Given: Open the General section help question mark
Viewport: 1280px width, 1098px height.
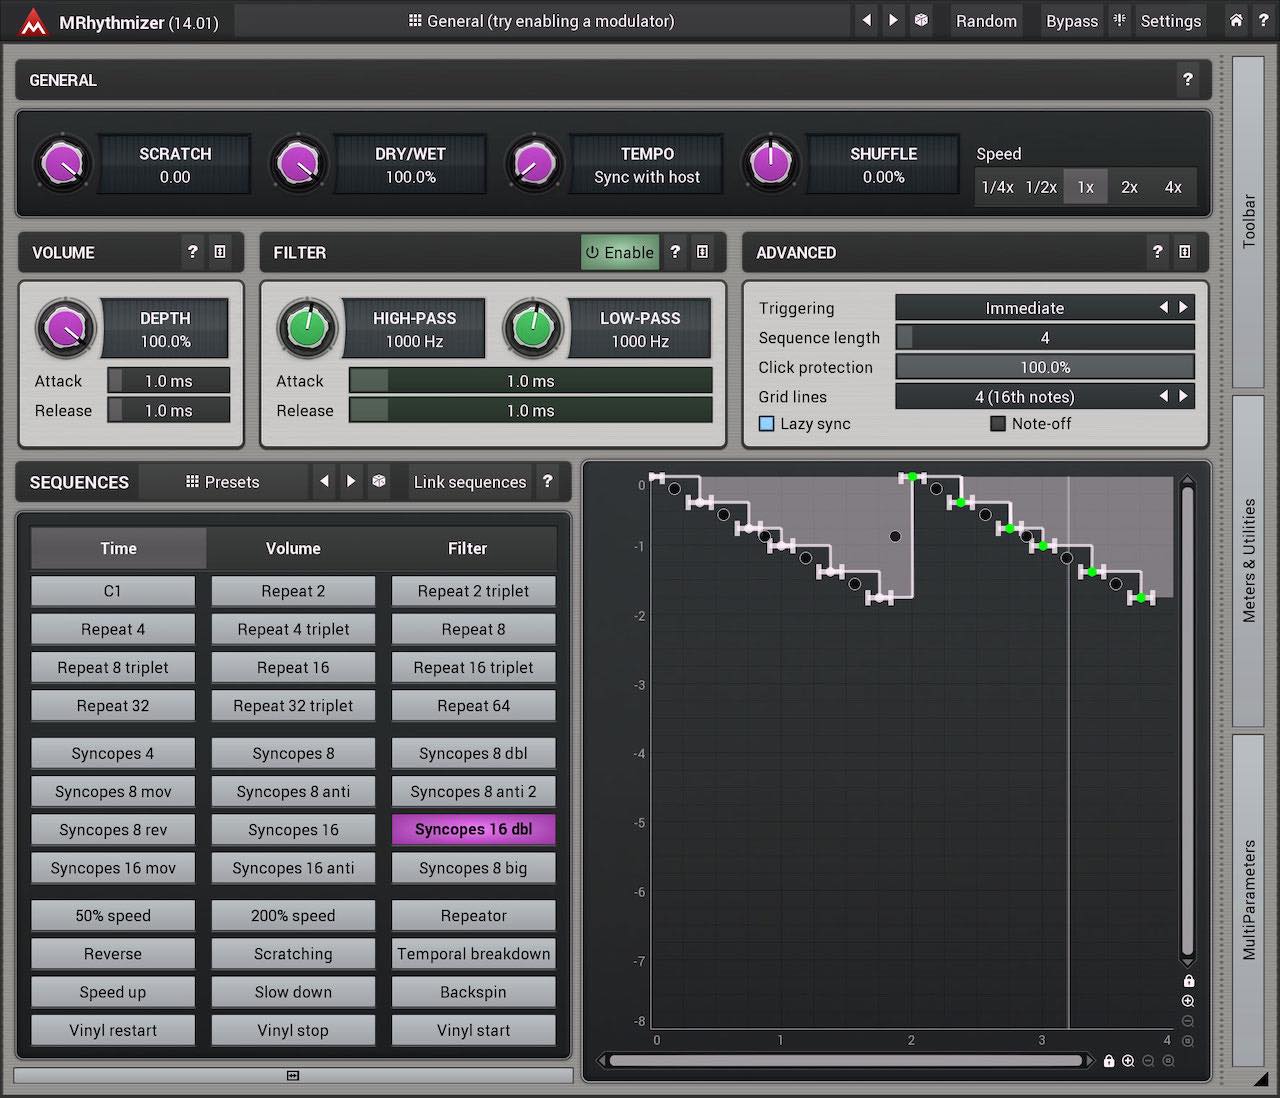Looking at the screenshot, I should 1187,80.
